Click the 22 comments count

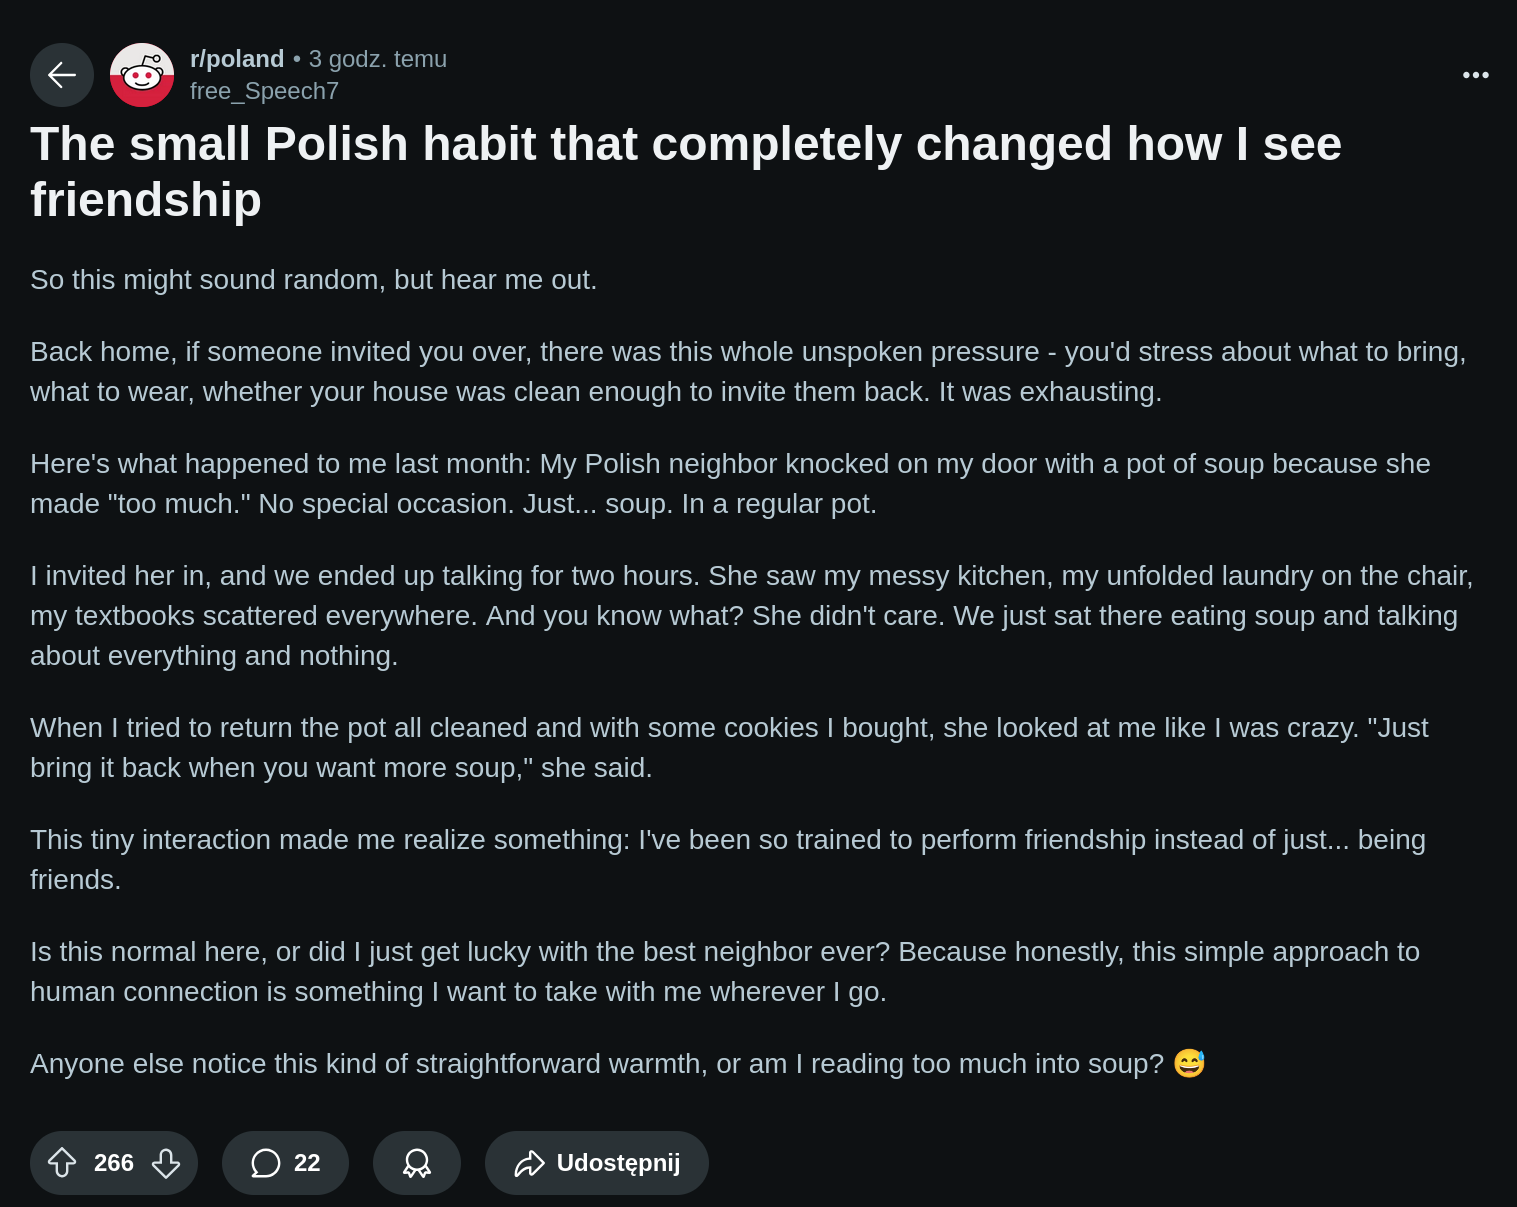(307, 1163)
